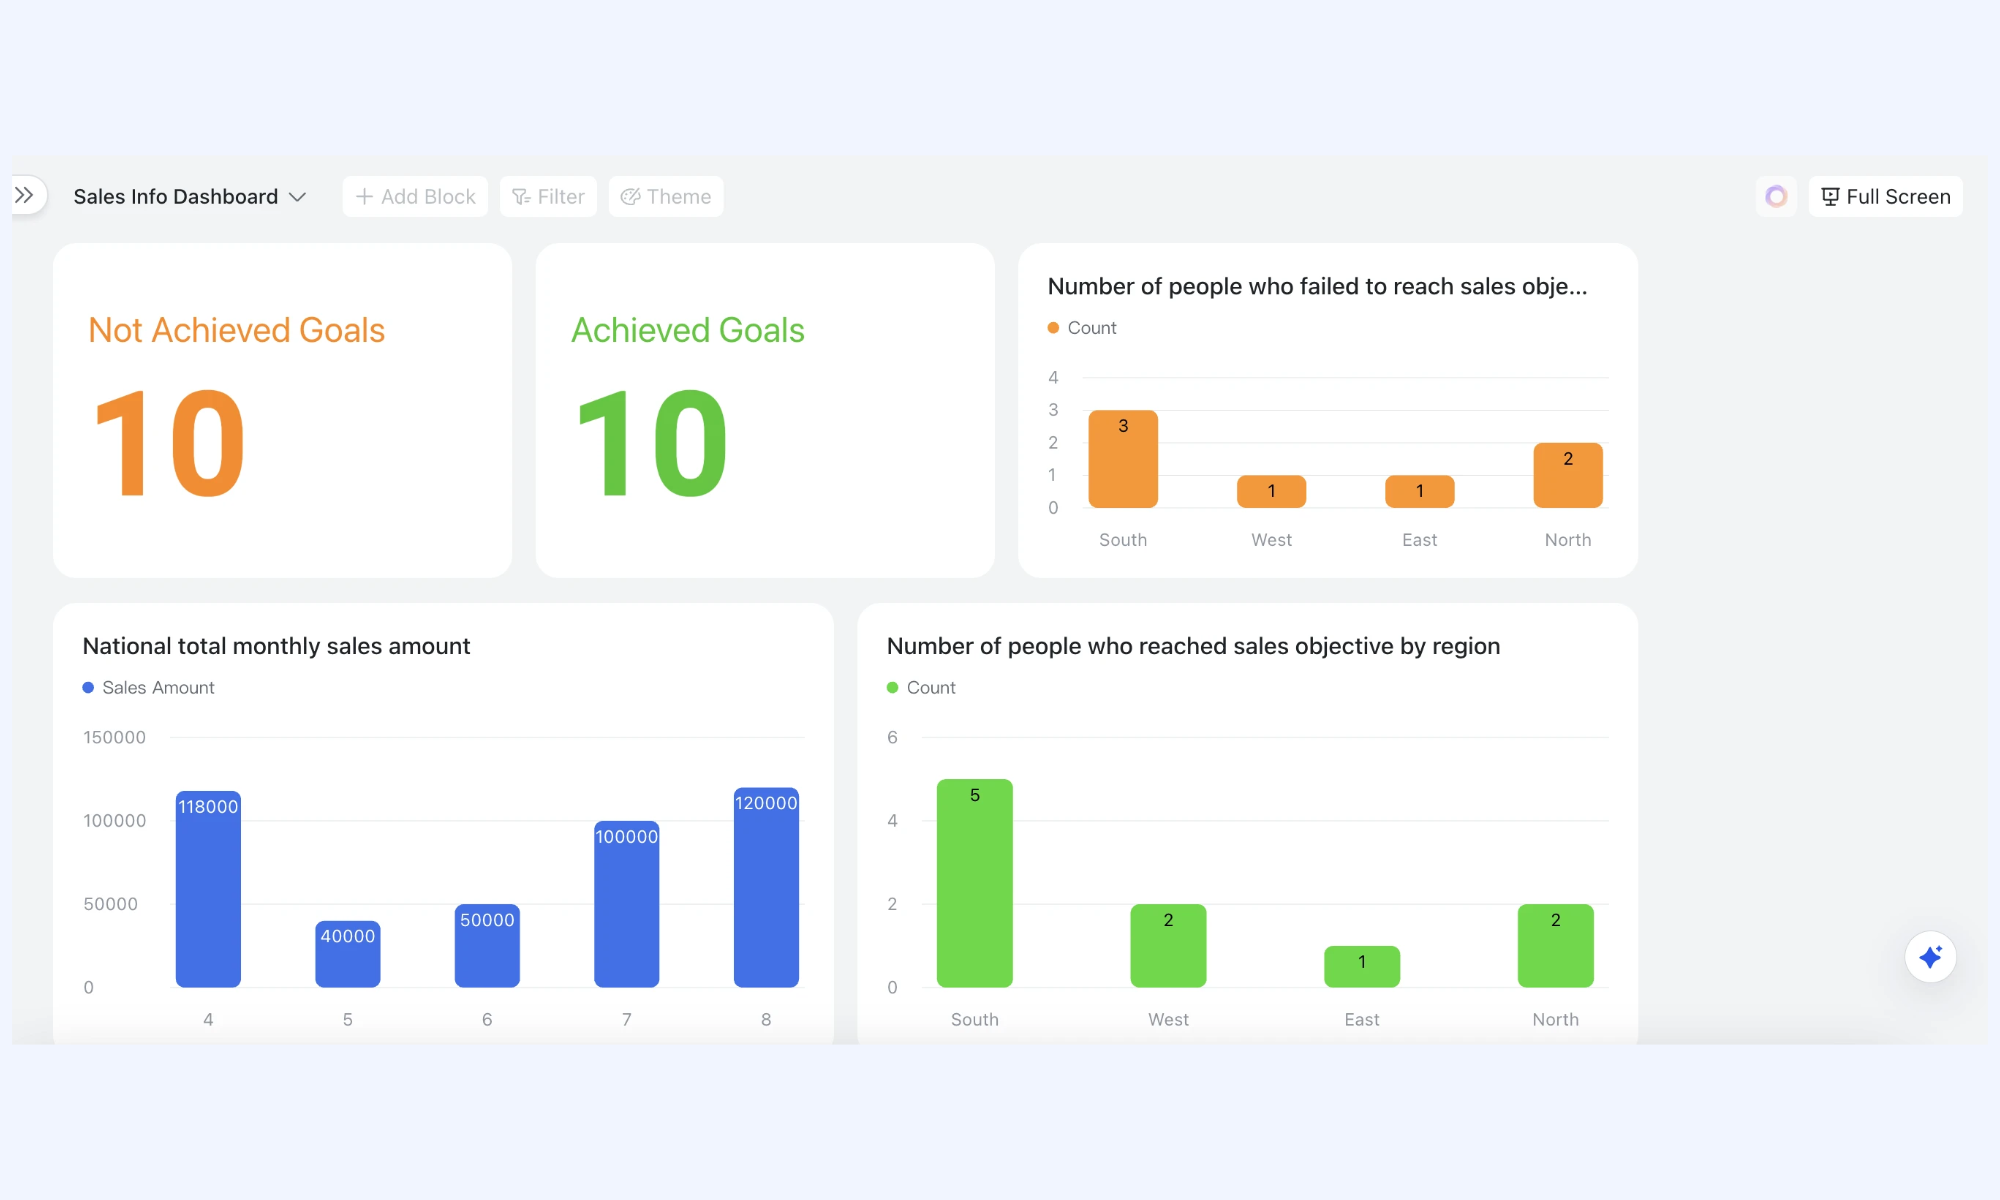Select the National total monthly sales title
Image resolution: width=2000 pixels, height=1200 pixels.
[x=276, y=646]
